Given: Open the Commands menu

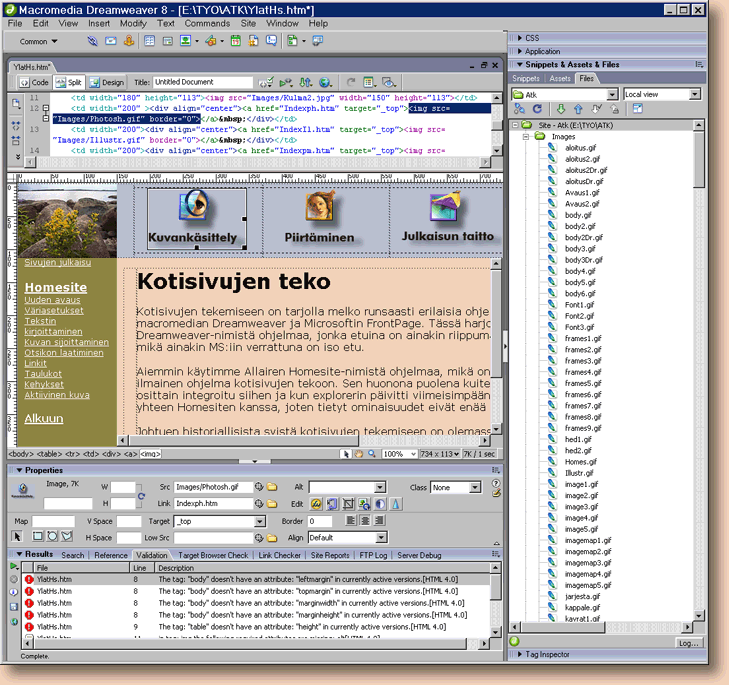Looking at the screenshot, I should point(207,22).
